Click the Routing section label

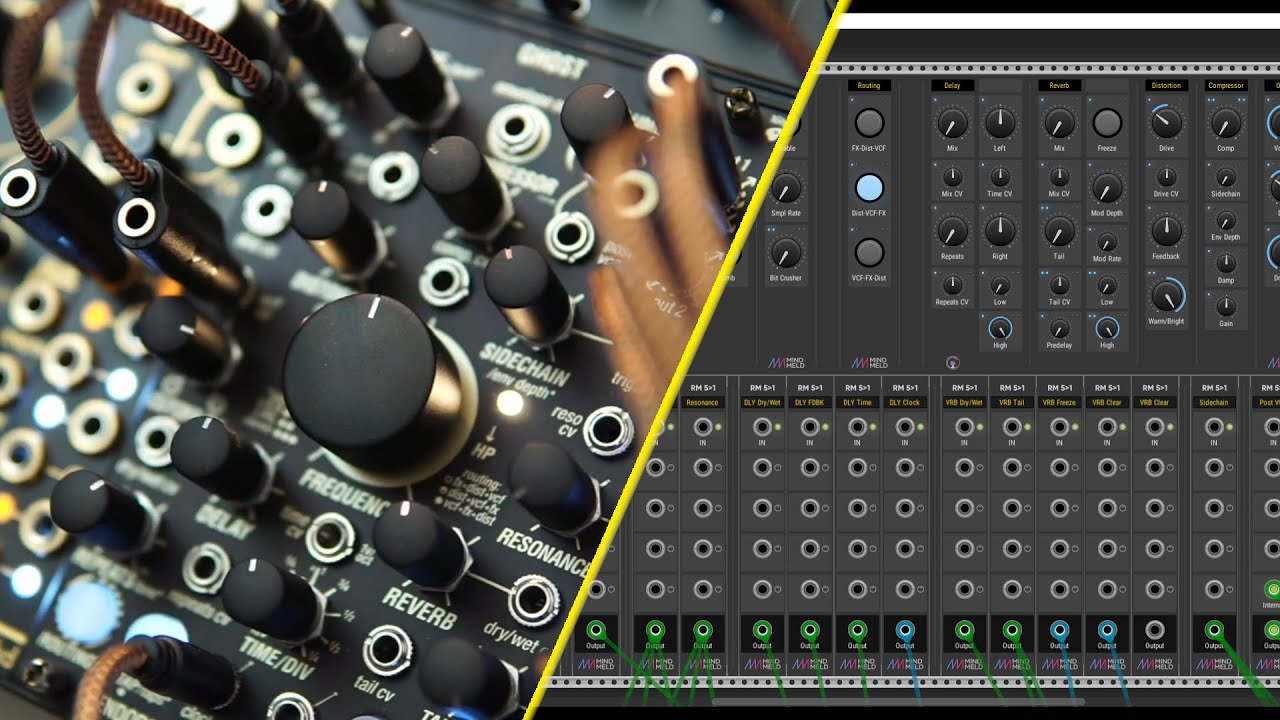869,86
